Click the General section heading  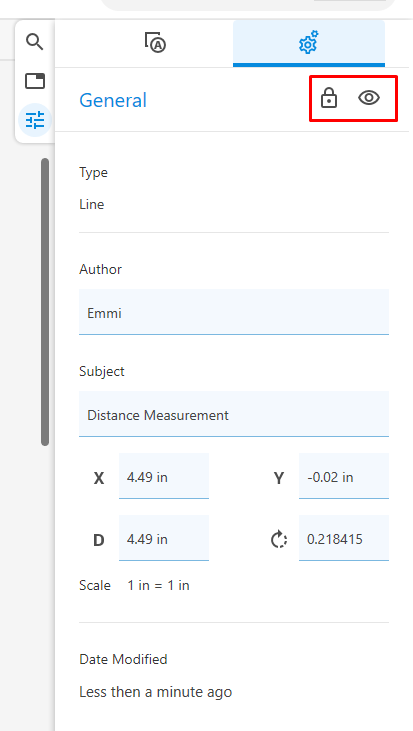(x=113, y=100)
